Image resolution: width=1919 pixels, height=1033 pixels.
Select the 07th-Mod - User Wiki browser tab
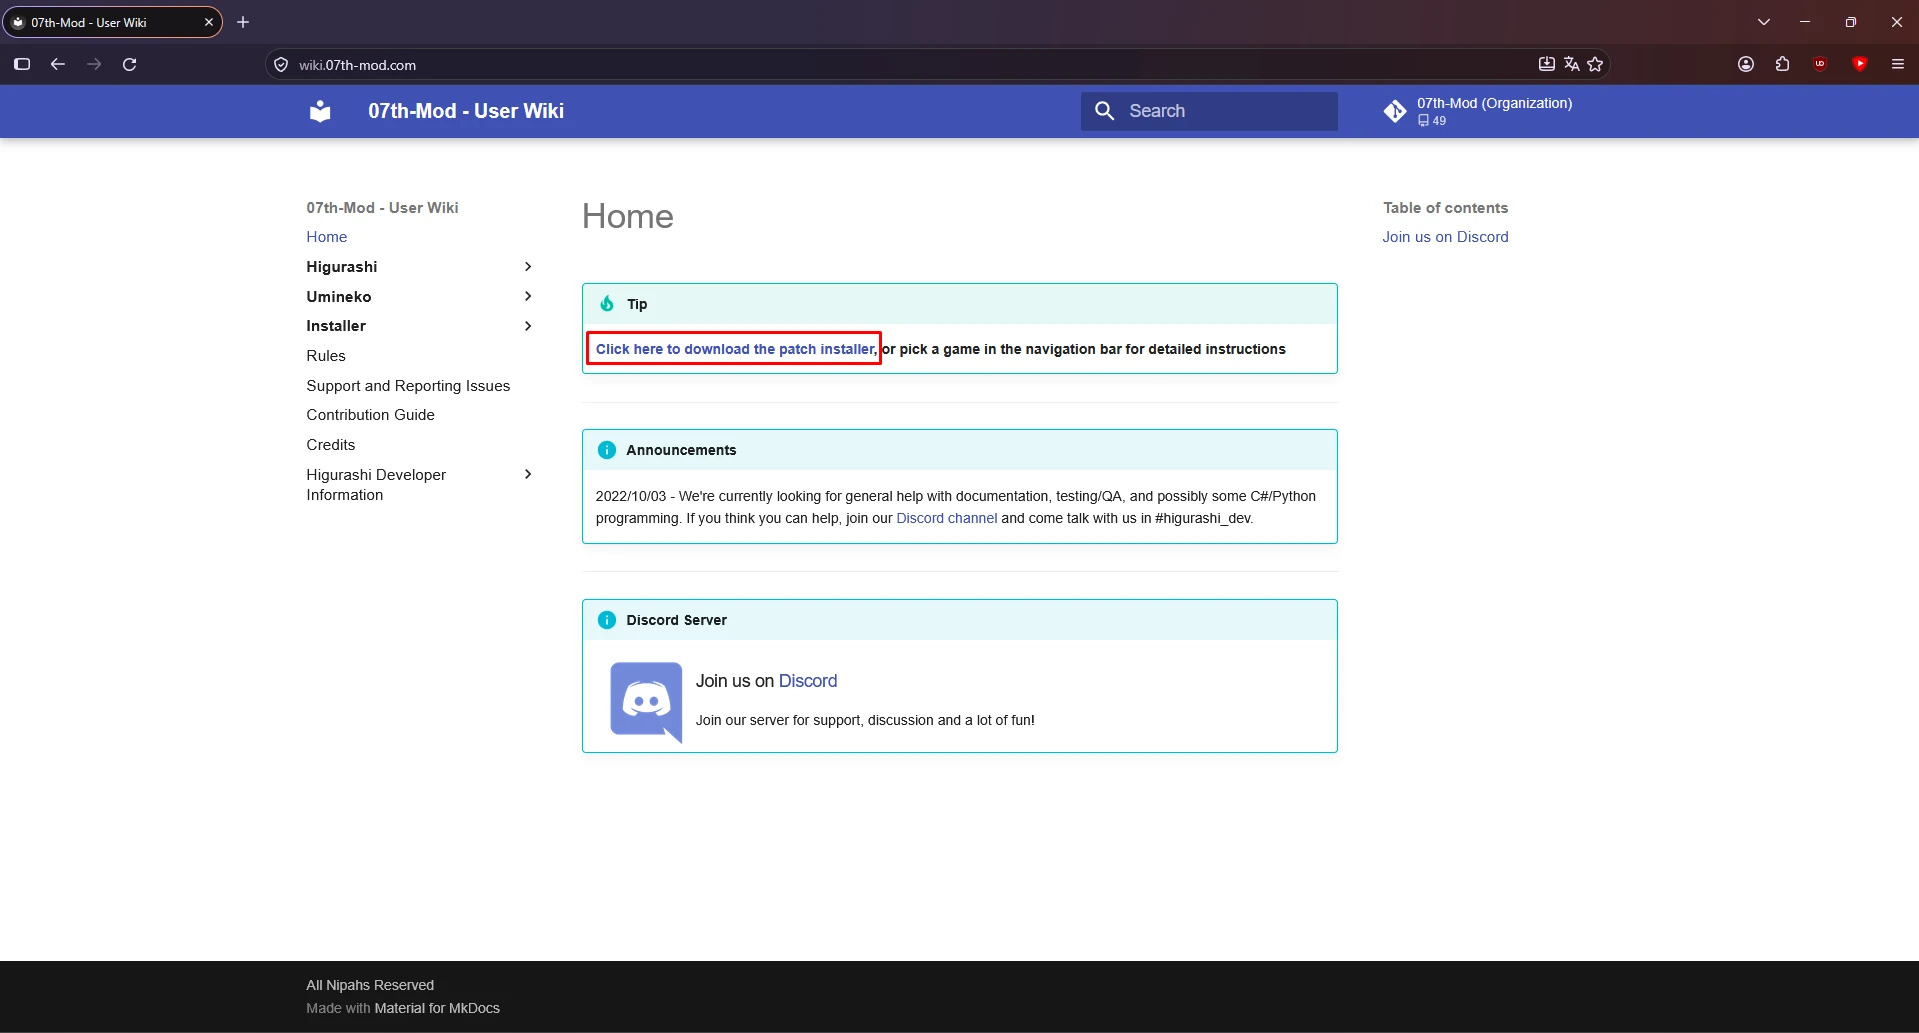click(x=112, y=22)
